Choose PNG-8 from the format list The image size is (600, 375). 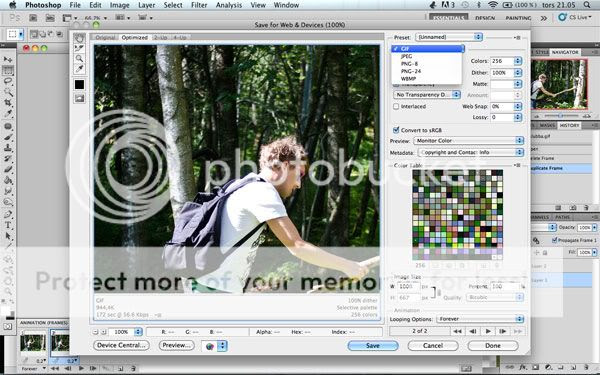tap(409, 64)
